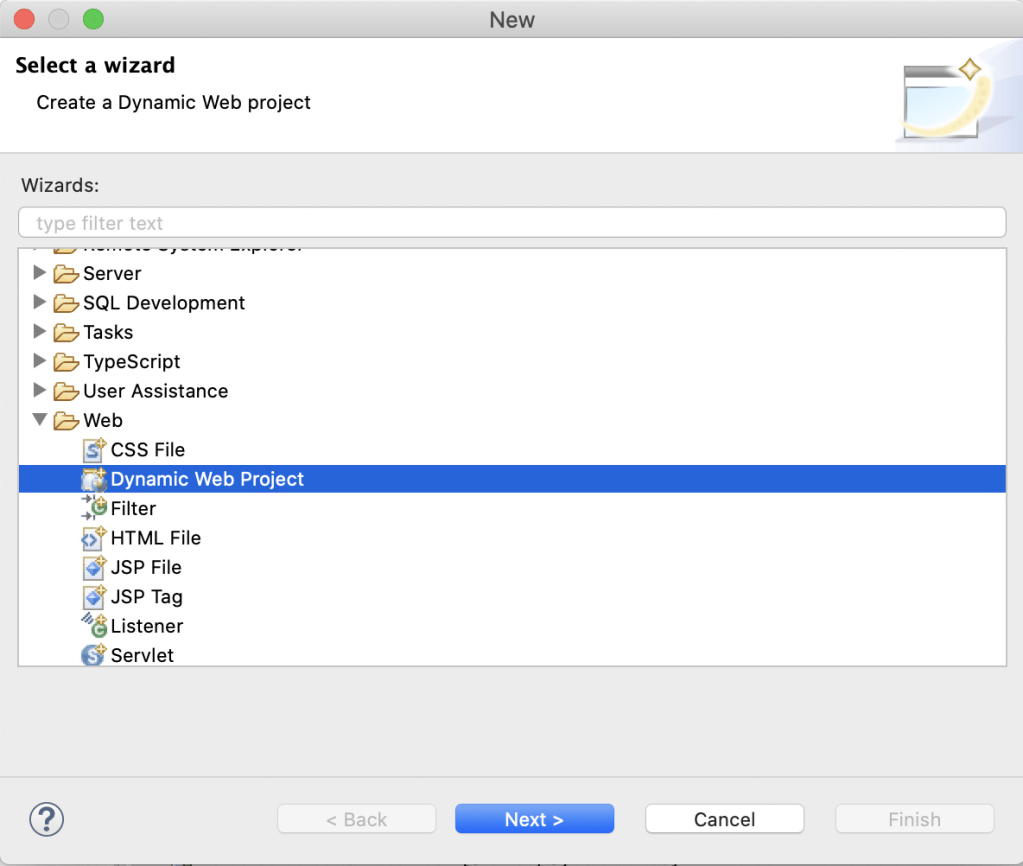Click the type filter text field
1023x866 pixels.
coord(512,223)
